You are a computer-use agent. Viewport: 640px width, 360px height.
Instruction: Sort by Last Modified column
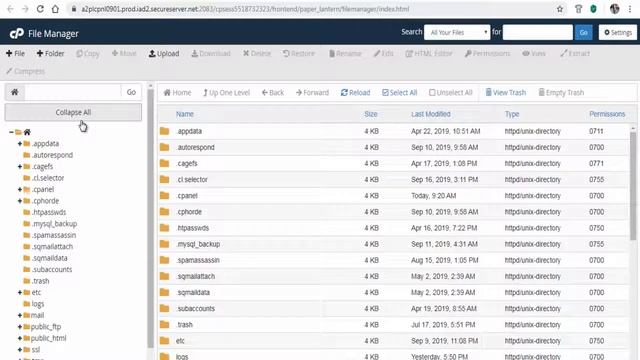click(x=431, y=114)
